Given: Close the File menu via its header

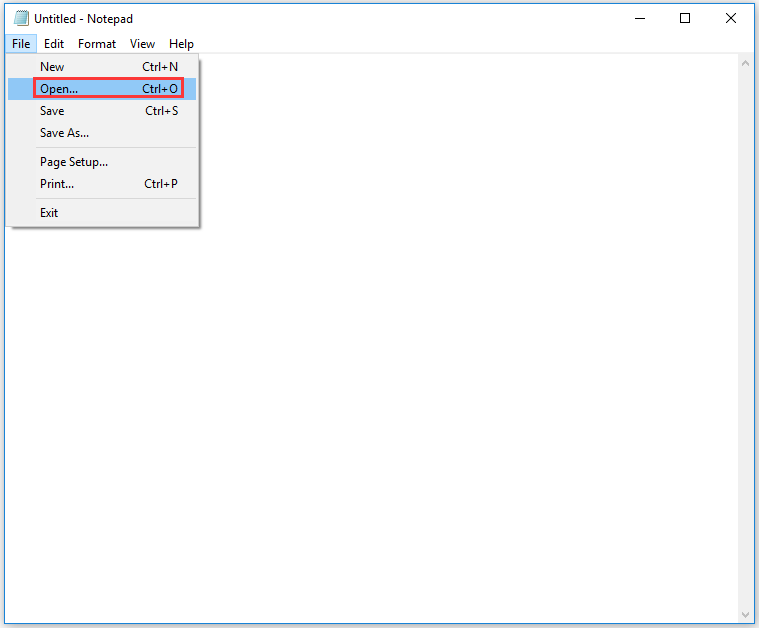Looking at the screenshot, I should pos(21,44).
